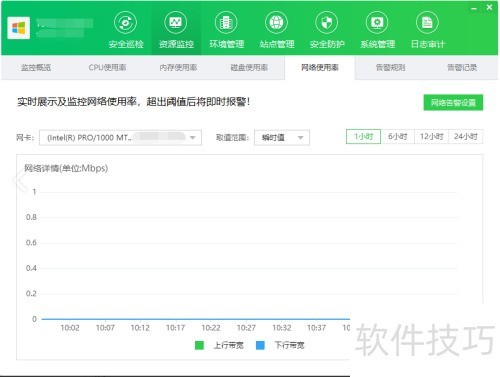Click the 10:02 time axis label
The image size is (500, 377).
tap(70, 328)
